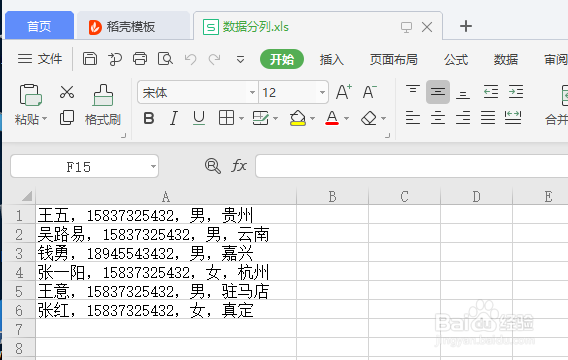Select column A header
This screenshot has height=360, width=568.
(166, 196)
